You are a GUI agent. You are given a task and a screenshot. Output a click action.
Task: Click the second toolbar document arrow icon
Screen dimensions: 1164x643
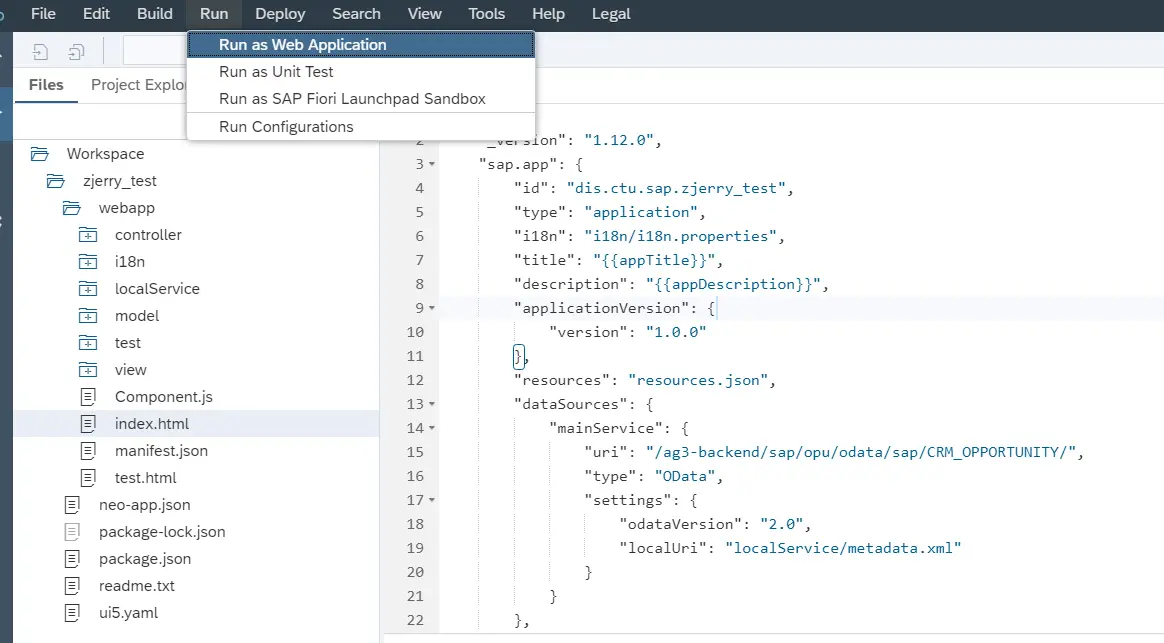pyautogui.click(x=76, y=51)
